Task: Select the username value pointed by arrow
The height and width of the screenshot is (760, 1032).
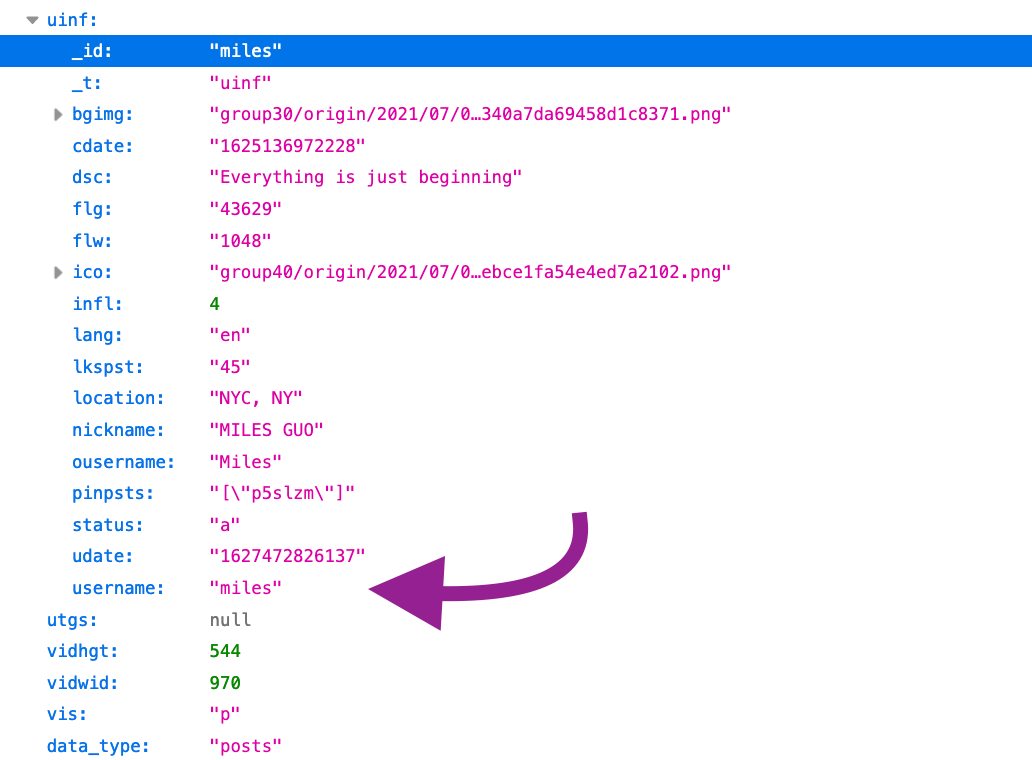Action: 245,587
